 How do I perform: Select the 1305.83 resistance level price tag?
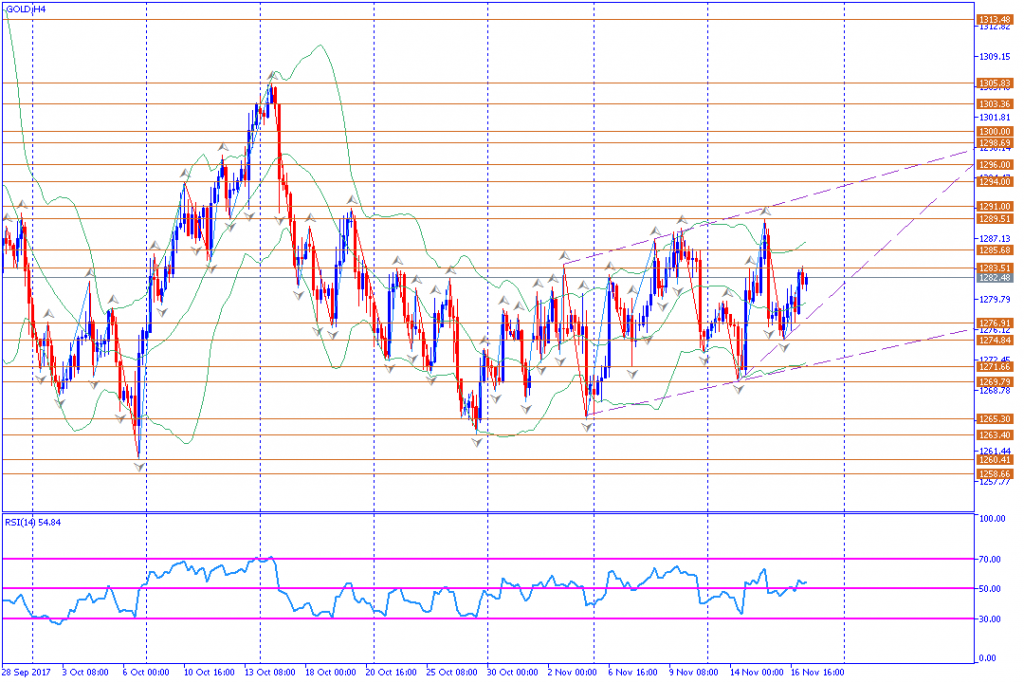pyautogui.click(x=994, y=84)
